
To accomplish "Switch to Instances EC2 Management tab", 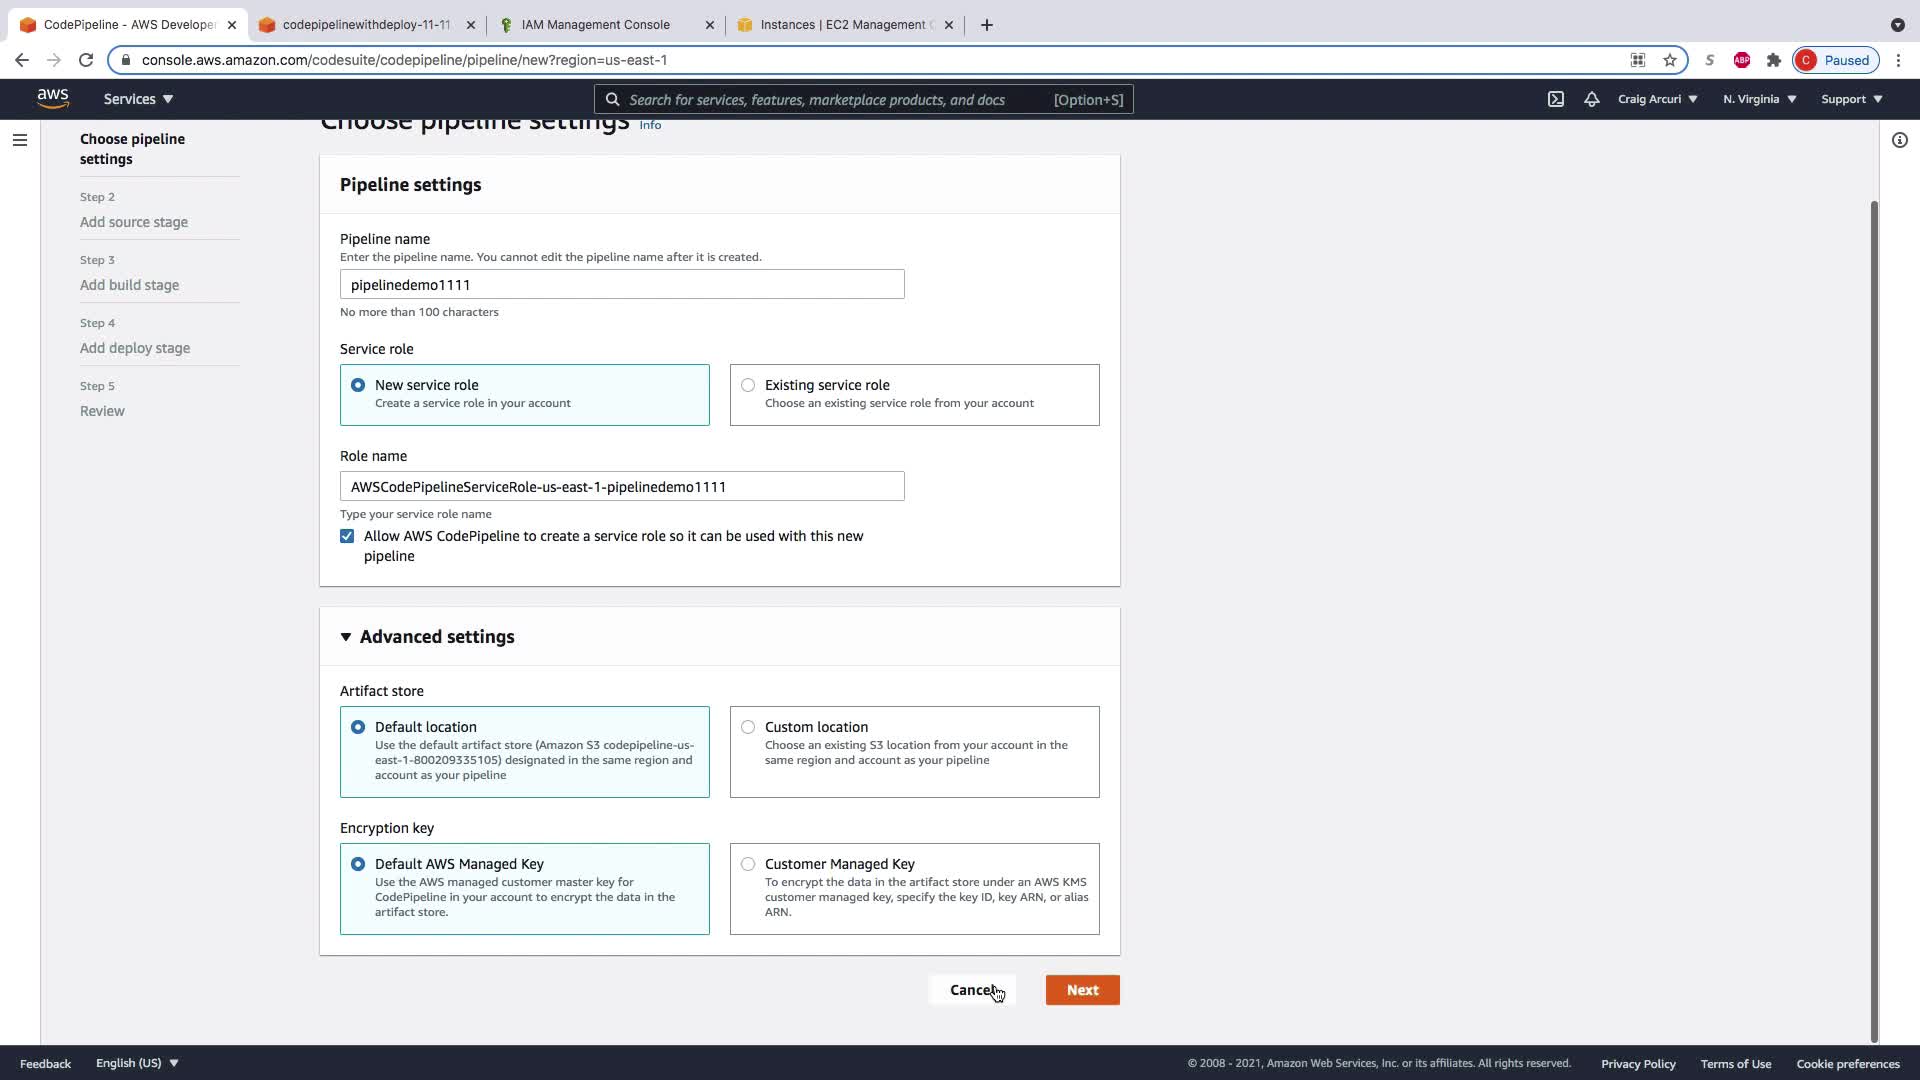I will tap(845, 24).
